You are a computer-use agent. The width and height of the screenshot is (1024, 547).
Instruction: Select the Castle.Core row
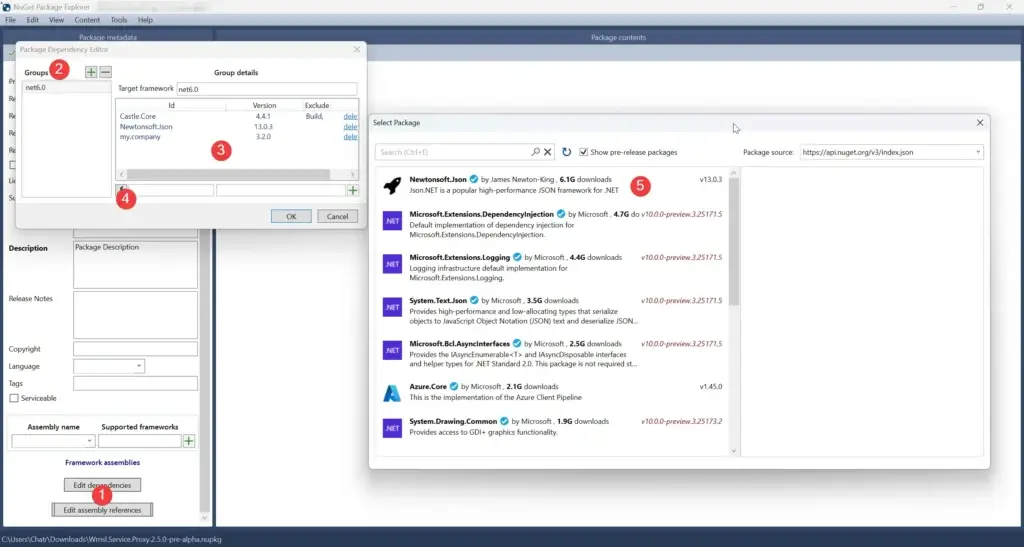(237, 116)
